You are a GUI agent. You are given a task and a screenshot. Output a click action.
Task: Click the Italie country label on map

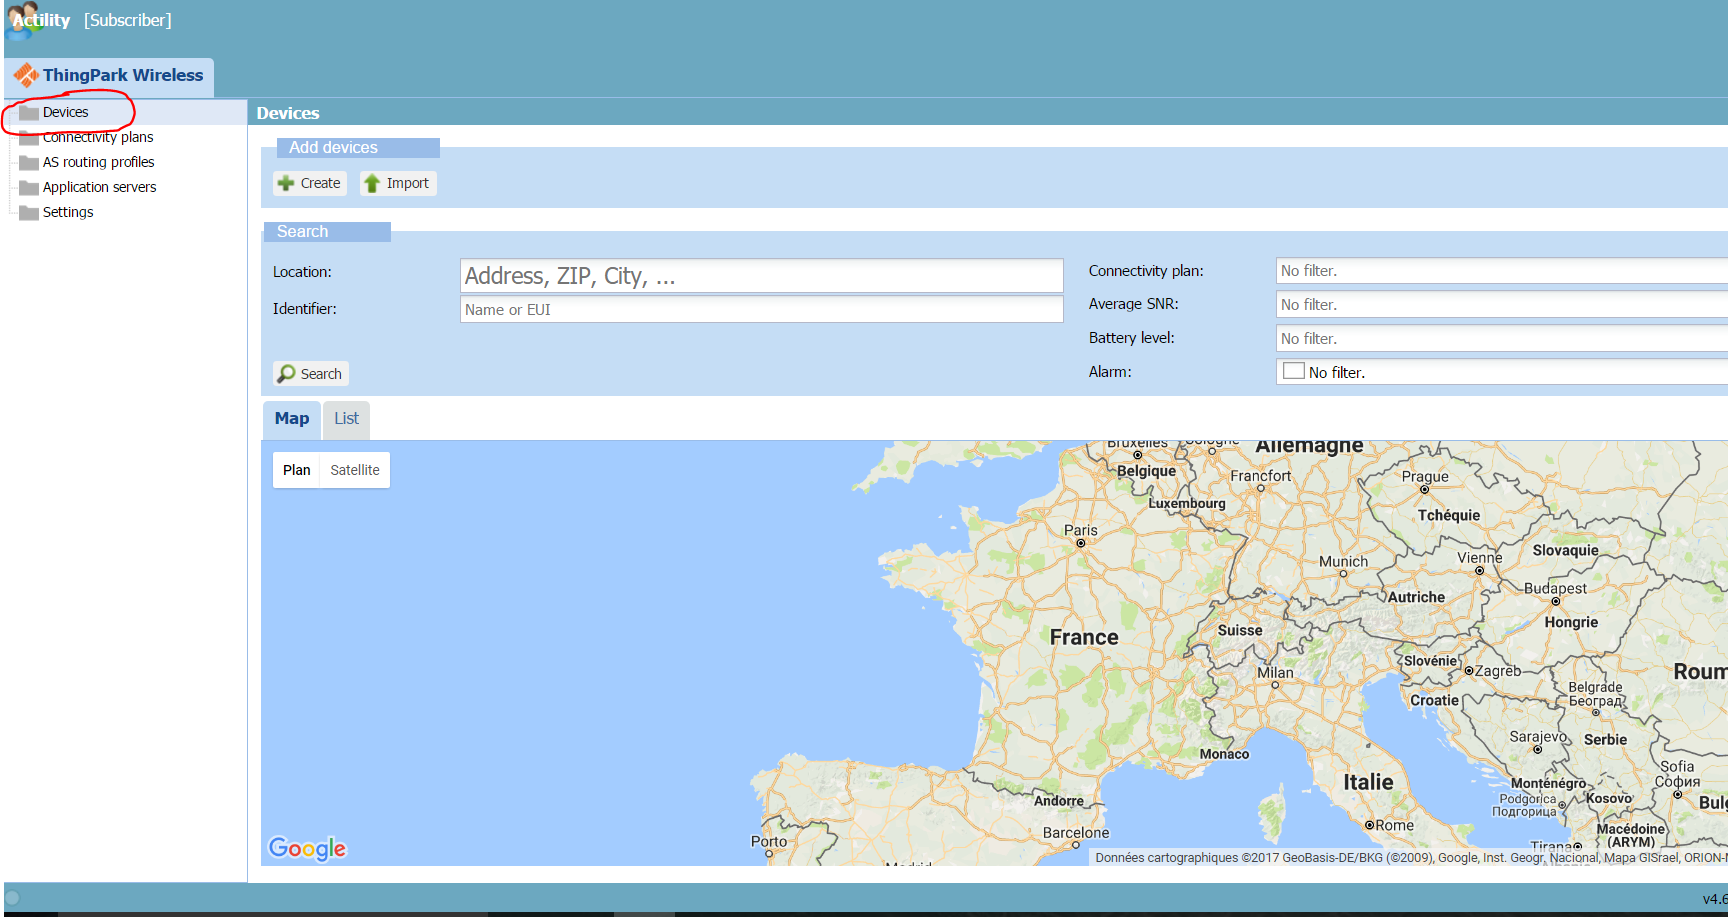pyautogui.click(x=1368, y=782)
